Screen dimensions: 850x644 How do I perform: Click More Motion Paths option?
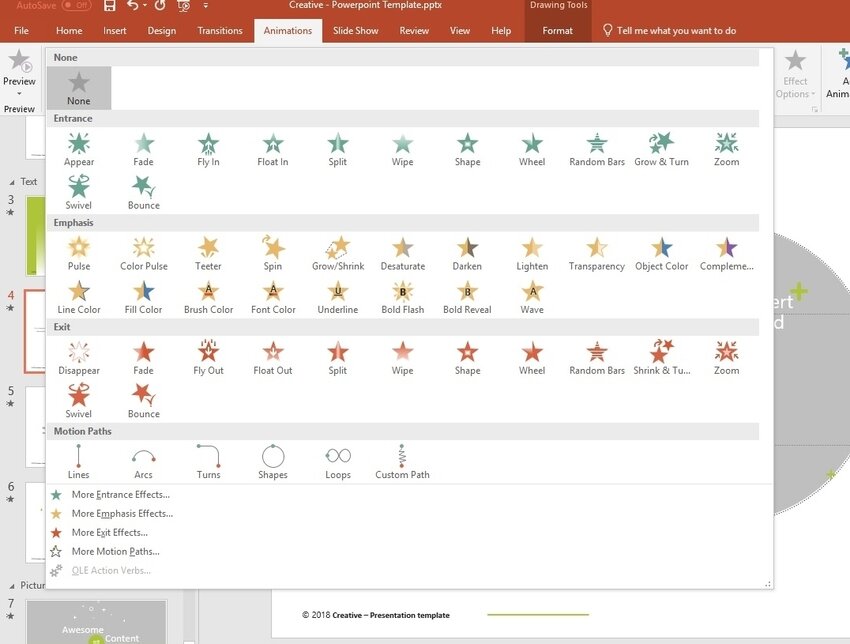(x=115, y=552)
